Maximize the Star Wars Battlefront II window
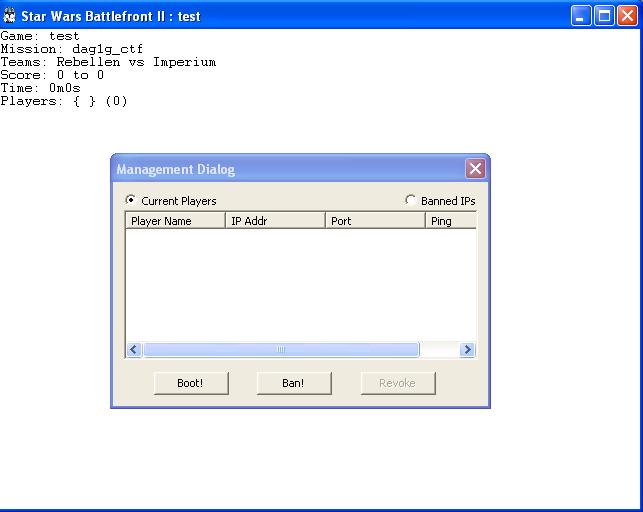 click(603, 16)
